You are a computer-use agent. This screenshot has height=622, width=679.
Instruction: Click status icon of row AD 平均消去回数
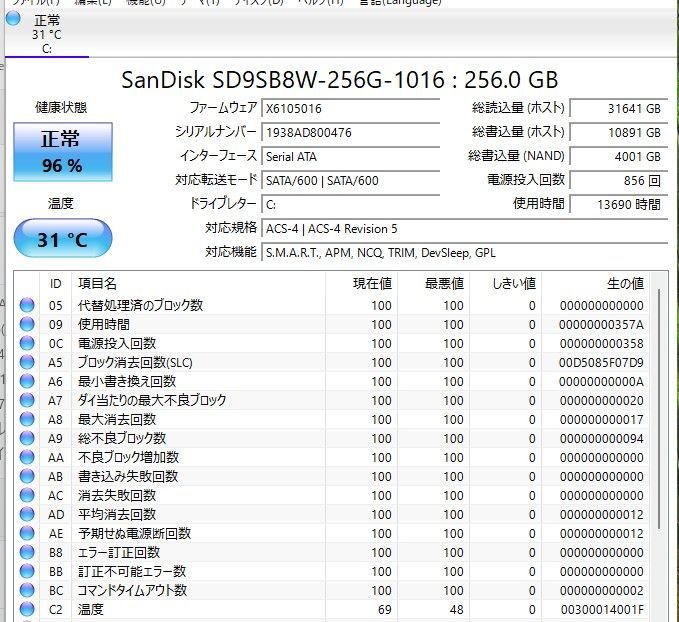pos(27,515)
